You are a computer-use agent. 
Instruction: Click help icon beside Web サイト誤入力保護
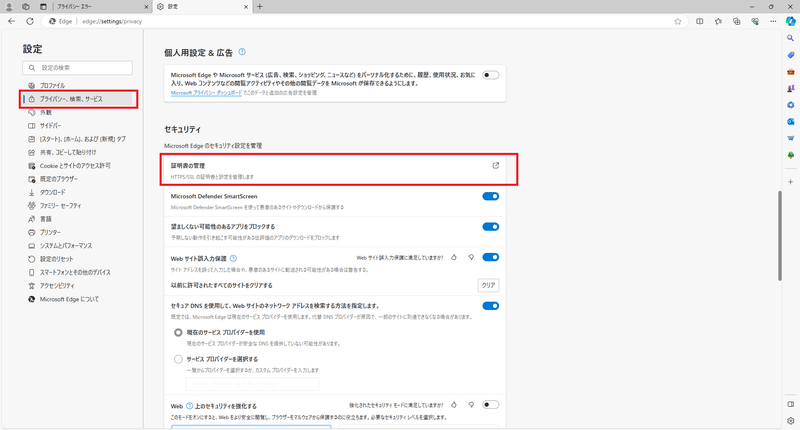(233, 259)
